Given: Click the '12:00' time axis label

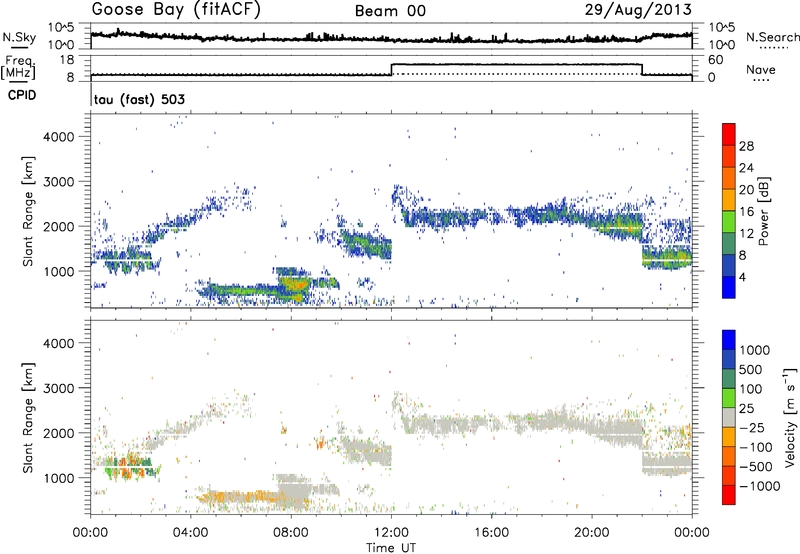Looking at the screenshot, I should 391,532.
